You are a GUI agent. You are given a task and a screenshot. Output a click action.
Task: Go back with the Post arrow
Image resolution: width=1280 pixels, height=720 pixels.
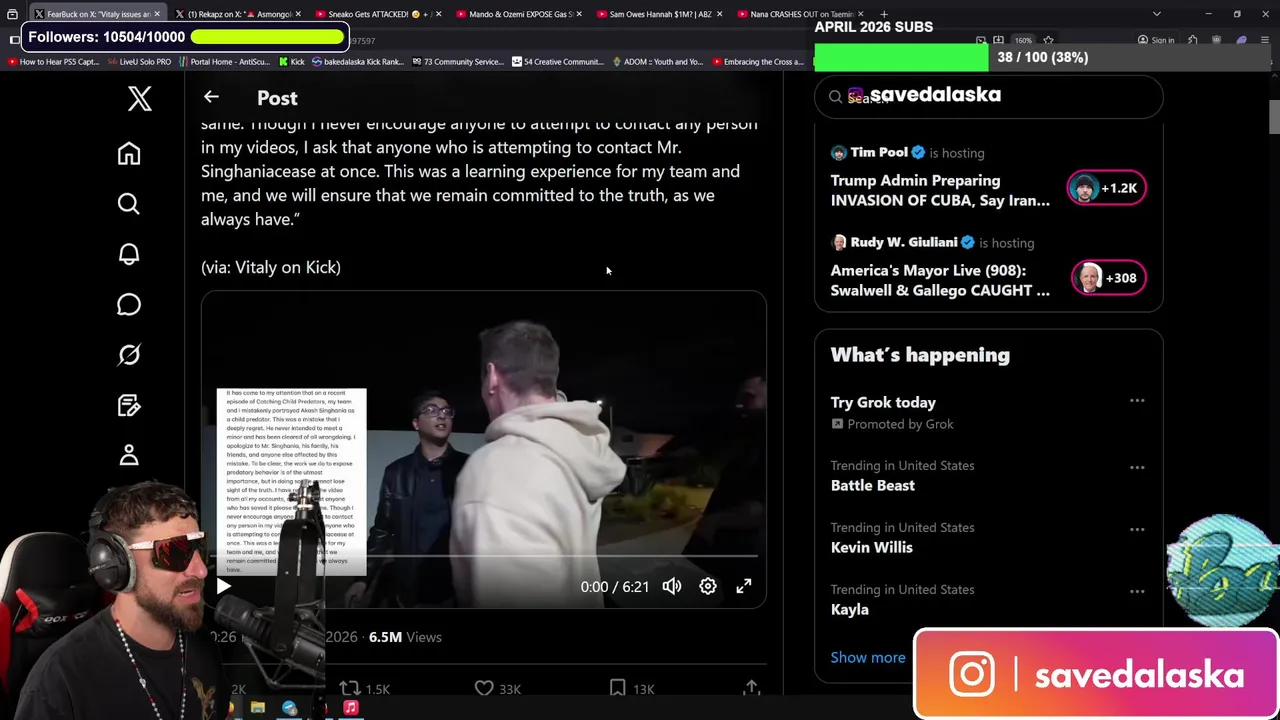(x=211, y=97)
